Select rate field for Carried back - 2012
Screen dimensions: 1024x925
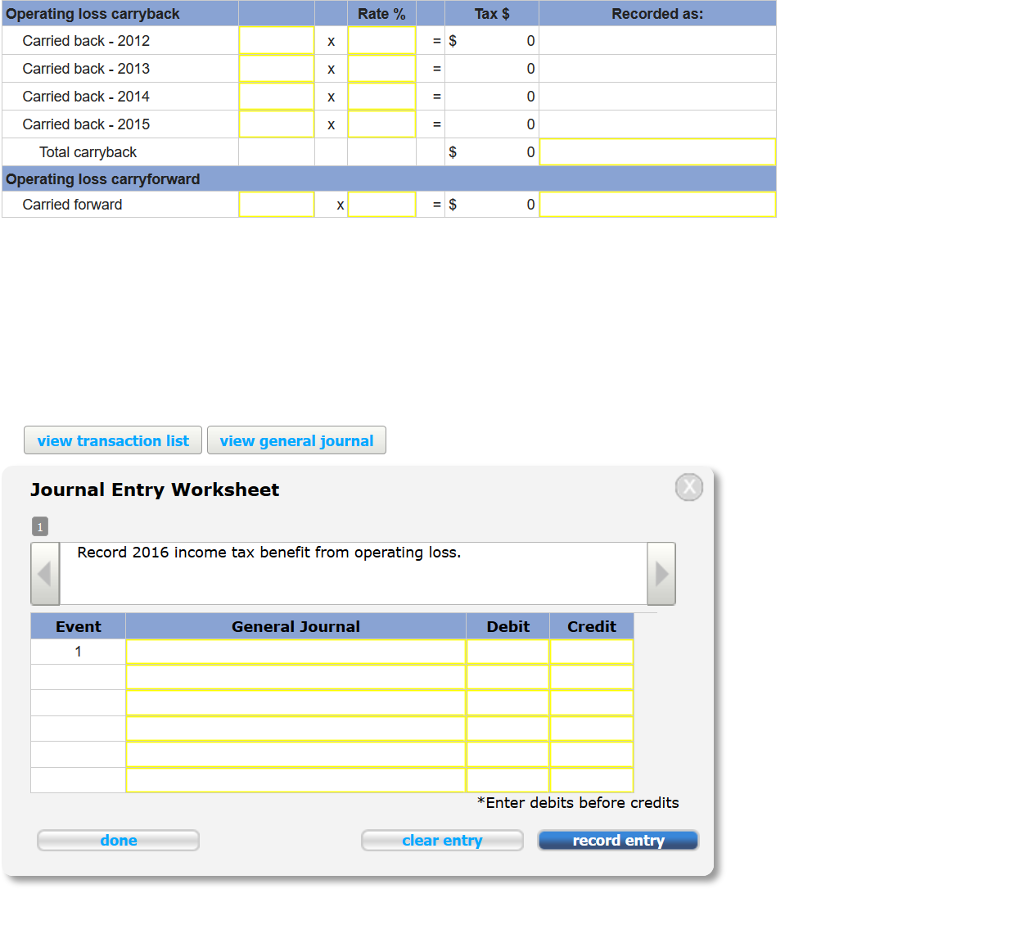point(382,41)
